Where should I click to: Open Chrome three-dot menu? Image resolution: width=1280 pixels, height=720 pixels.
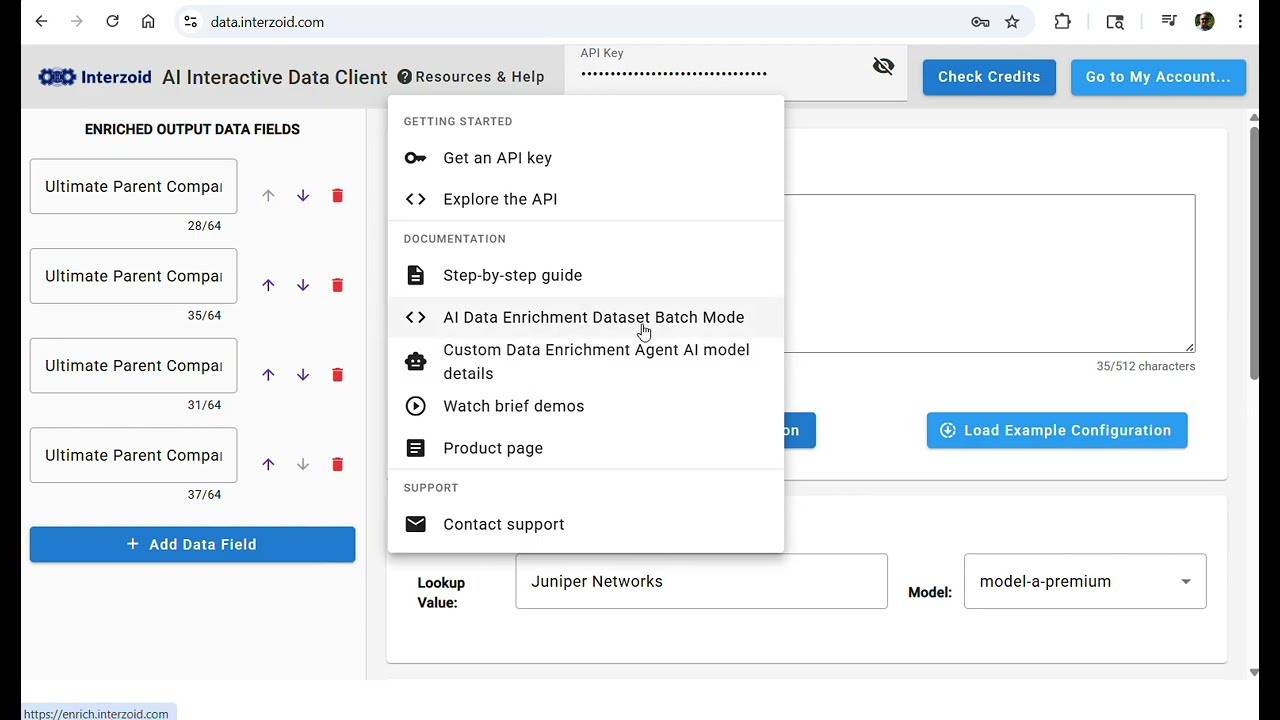pyautogui.click(x=1240, y=21)
